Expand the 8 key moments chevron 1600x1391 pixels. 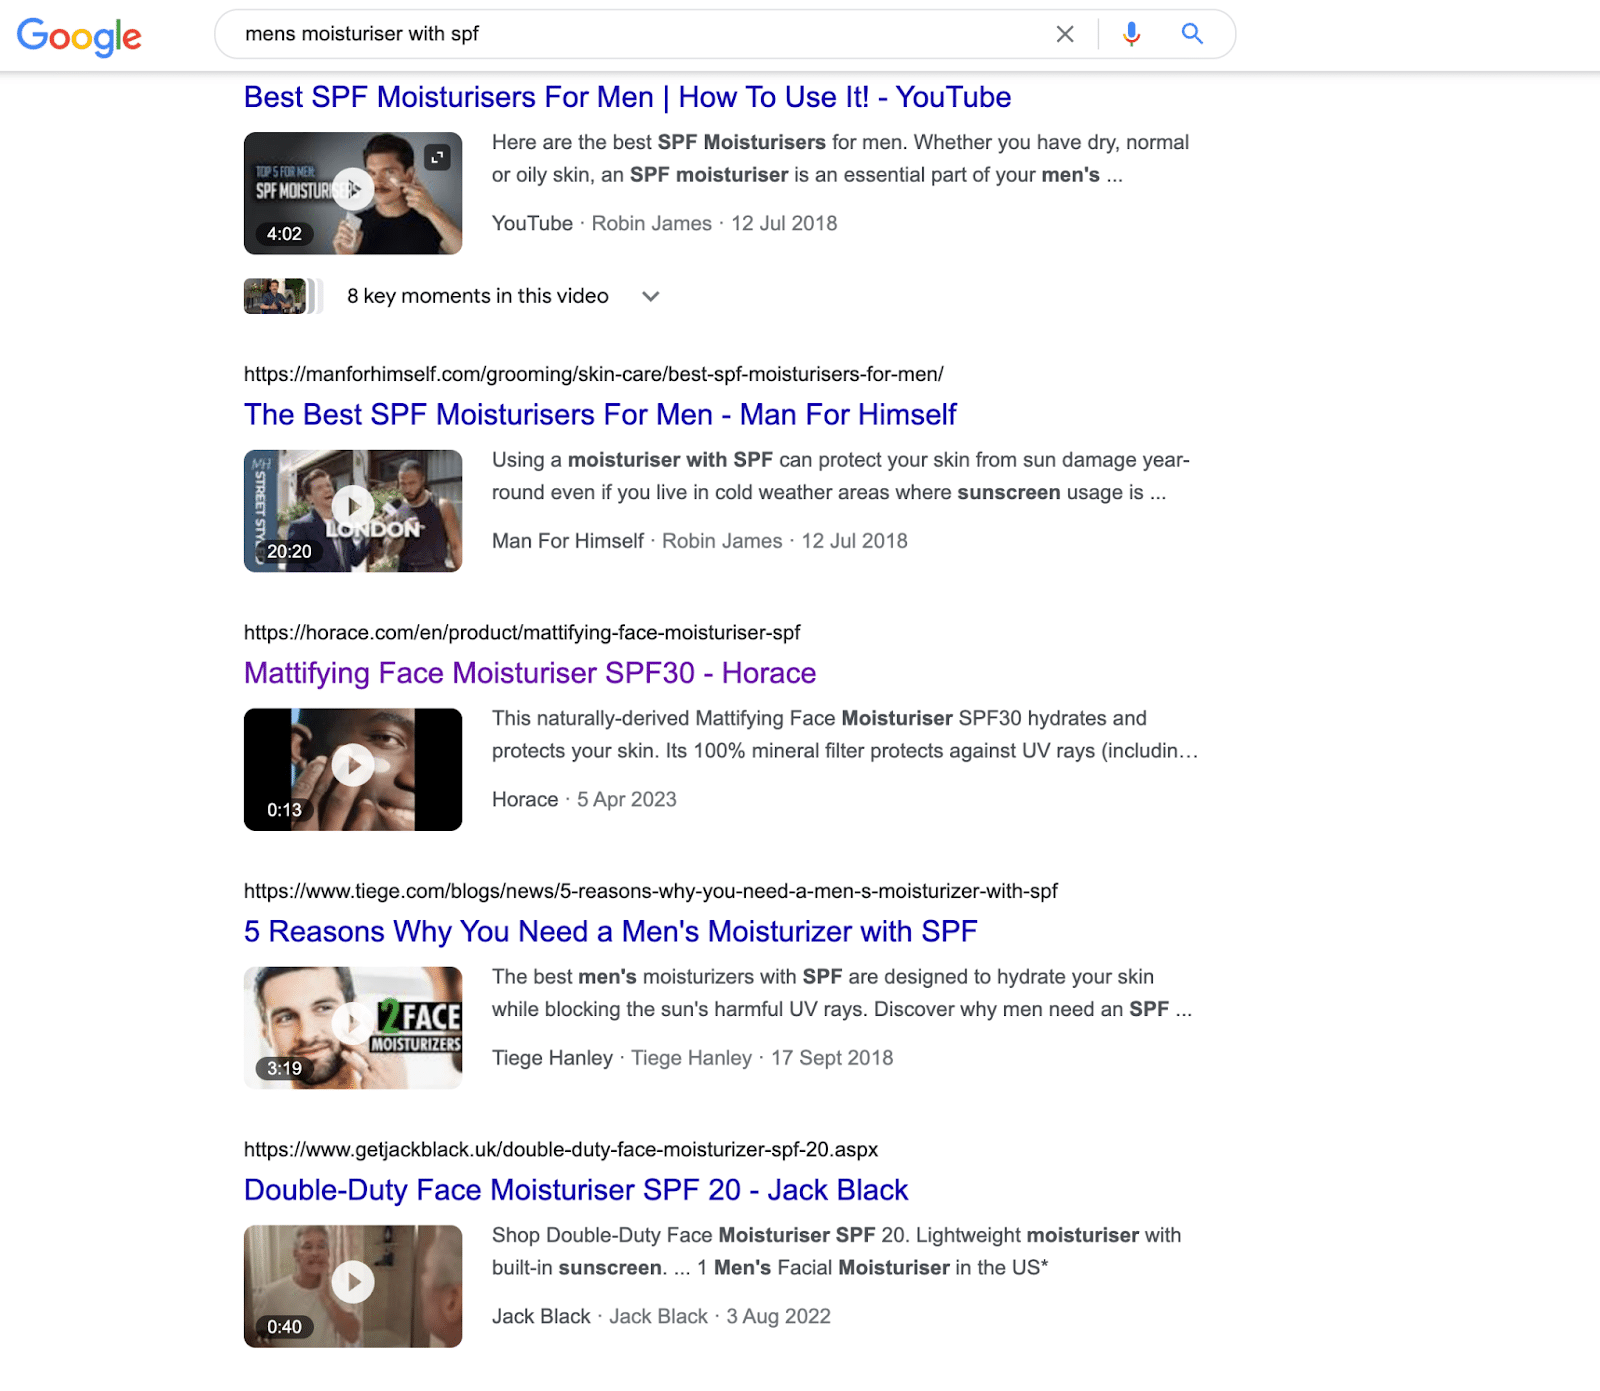[650, 296]
